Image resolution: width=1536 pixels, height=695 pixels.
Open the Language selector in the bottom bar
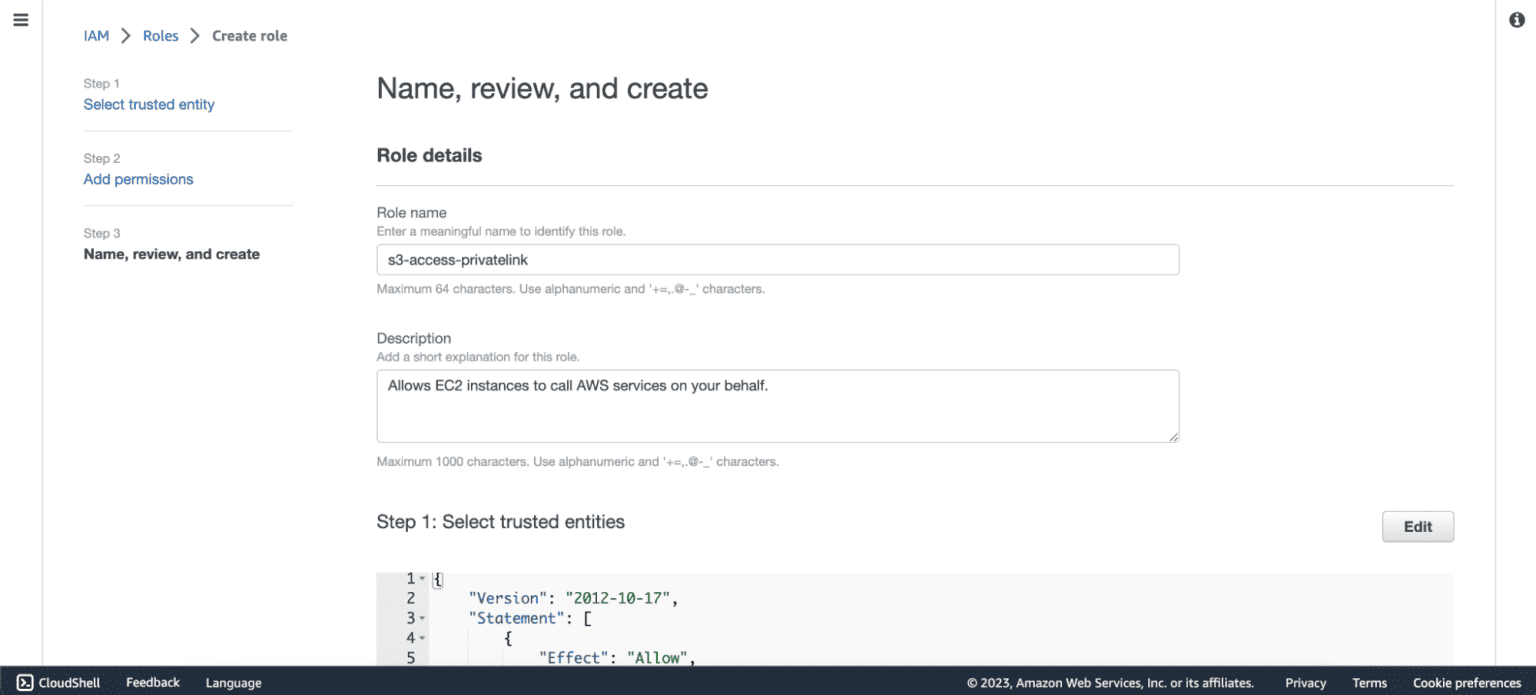click(x=232, y=683)
